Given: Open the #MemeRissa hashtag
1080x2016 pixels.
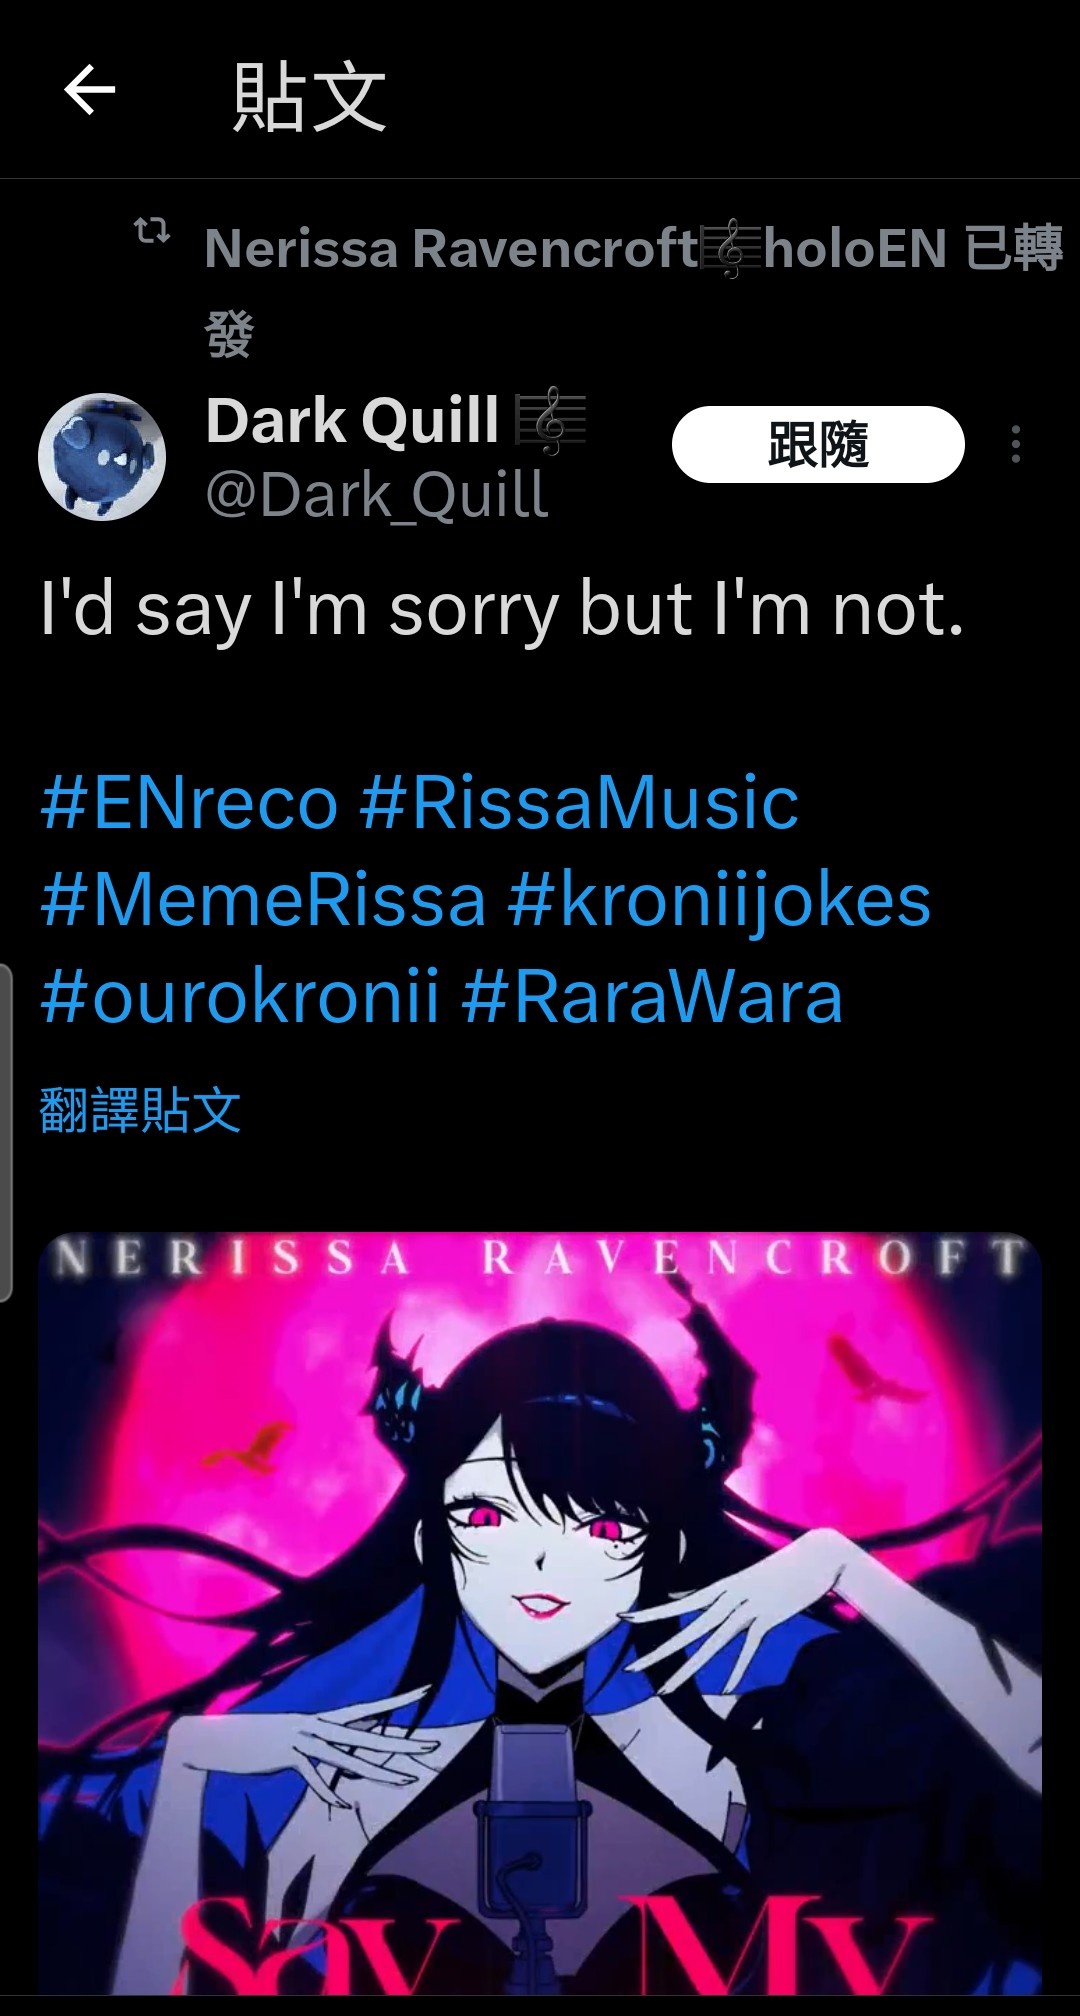Looking at the screenshot, I should (x=264, y=900).
